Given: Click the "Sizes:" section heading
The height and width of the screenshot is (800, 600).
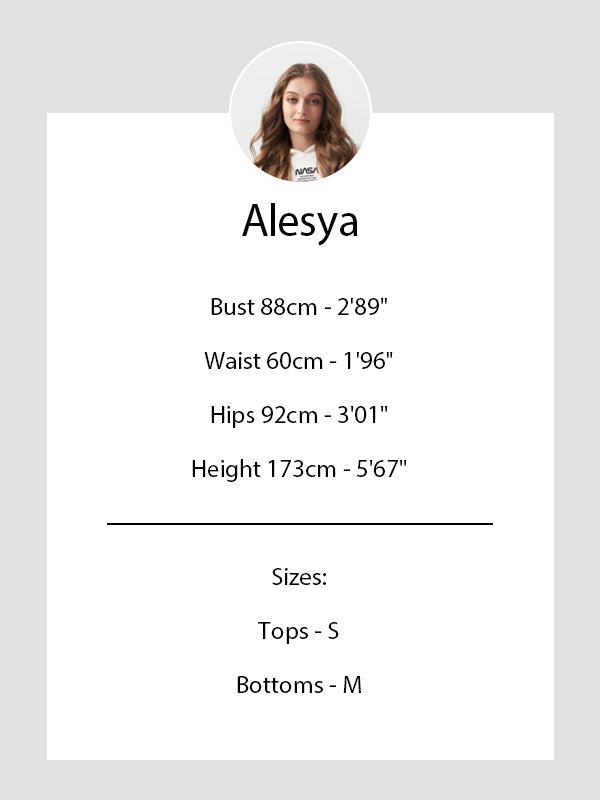Looking at the screenshot, I should tap(300, 577).
